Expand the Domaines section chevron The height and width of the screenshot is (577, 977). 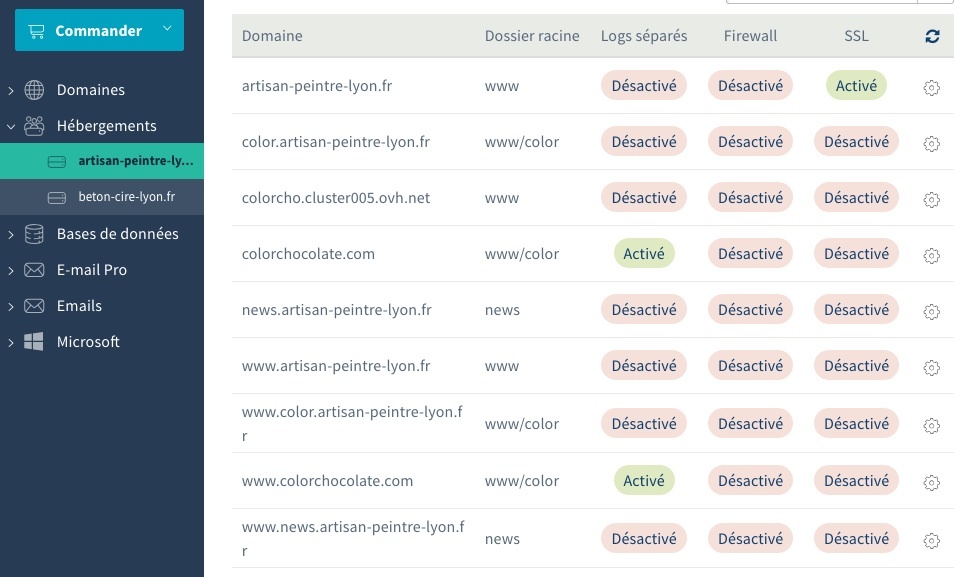tap(11, 90)
